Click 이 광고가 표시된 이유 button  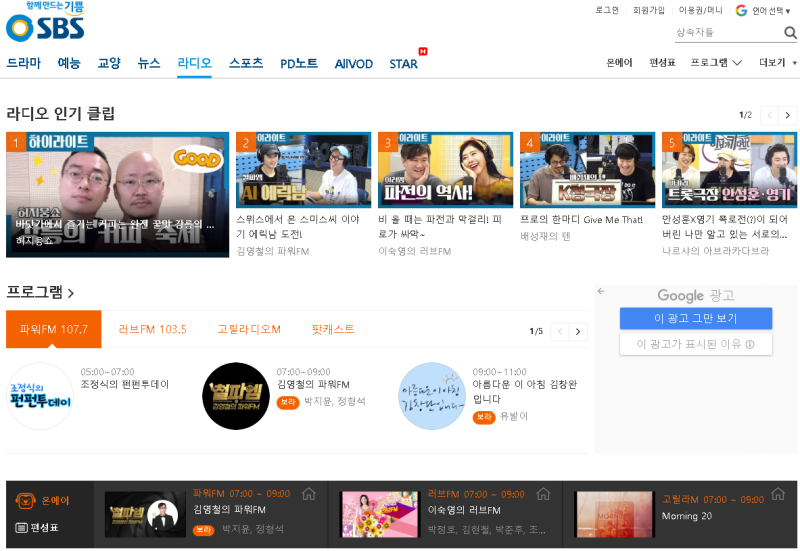(696, 344)
